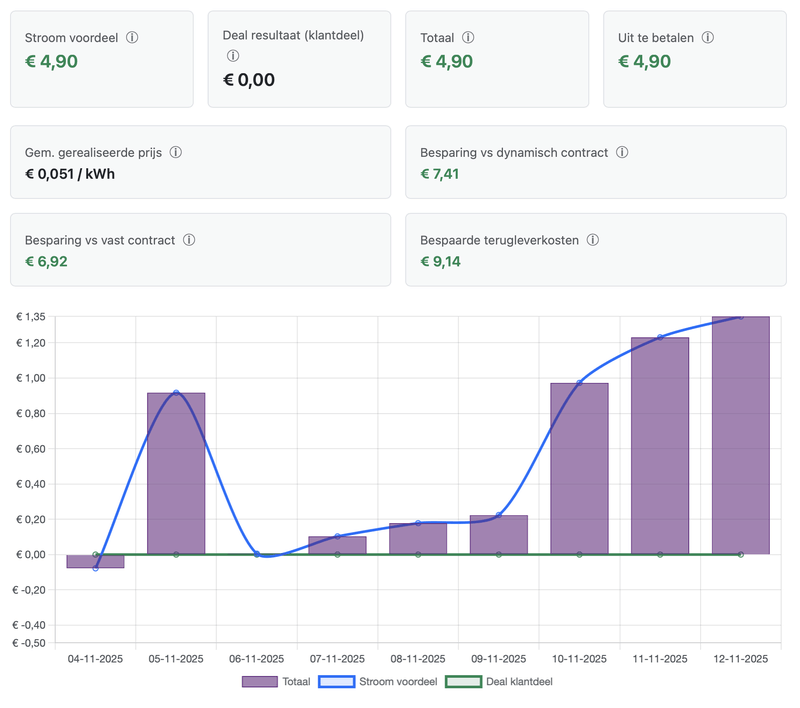Click the Uit te betalen € 4,90 amount
Screen dimensions: 800x708
pyautogui.click(x=645, y=61)
